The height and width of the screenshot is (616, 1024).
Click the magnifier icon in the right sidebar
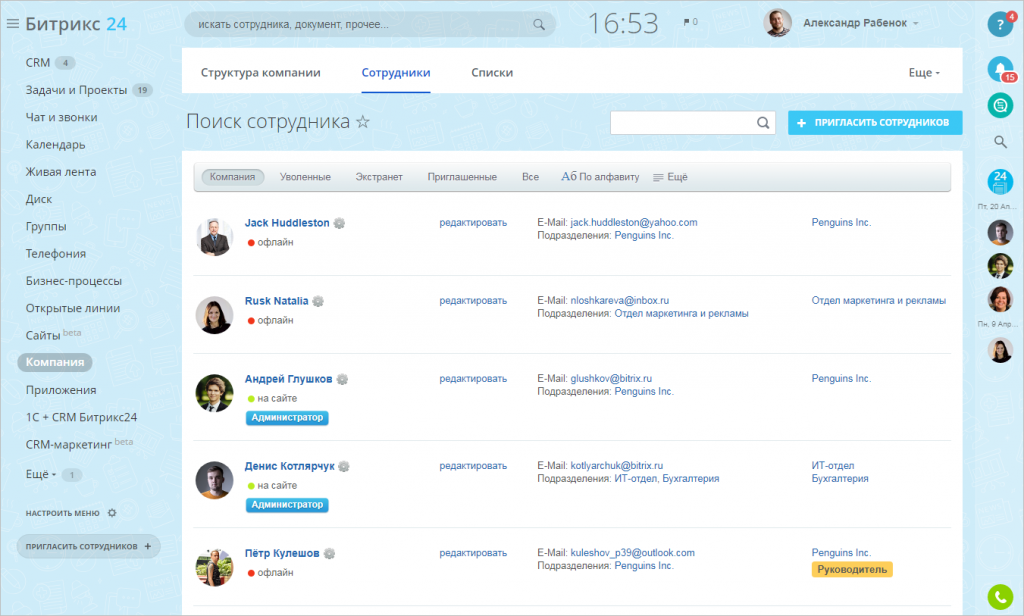(x=1000, y=142)
